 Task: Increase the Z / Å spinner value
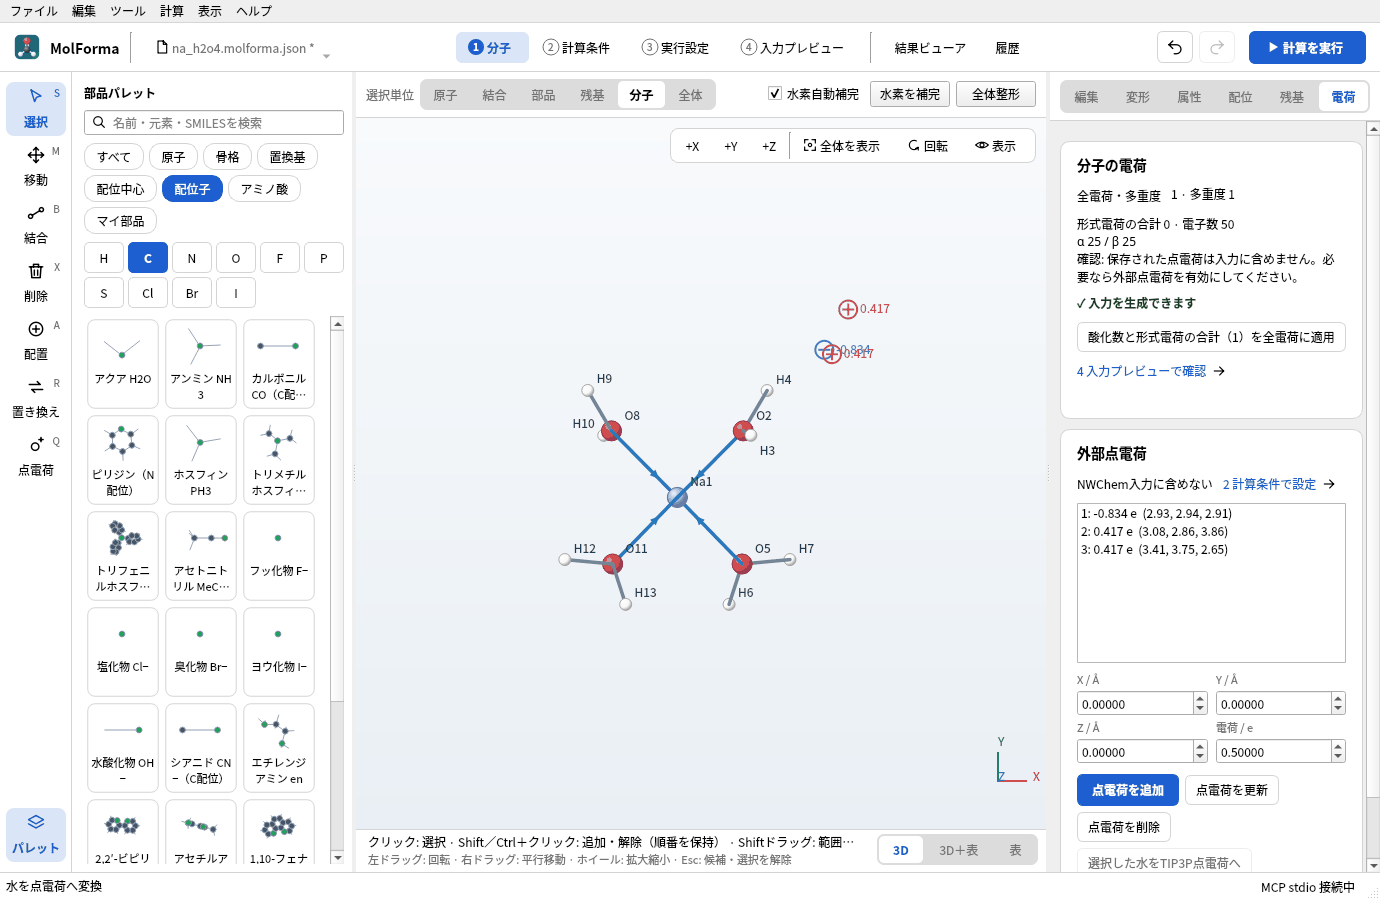[x=1200, y=746]
